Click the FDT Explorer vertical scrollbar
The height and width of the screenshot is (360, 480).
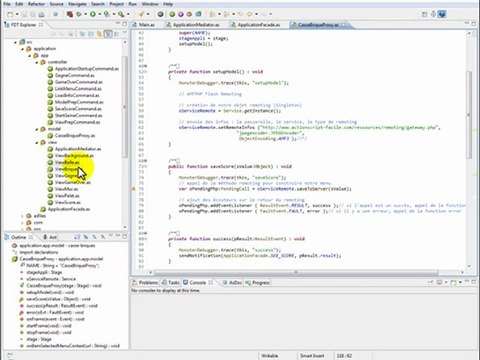point(125,107)
